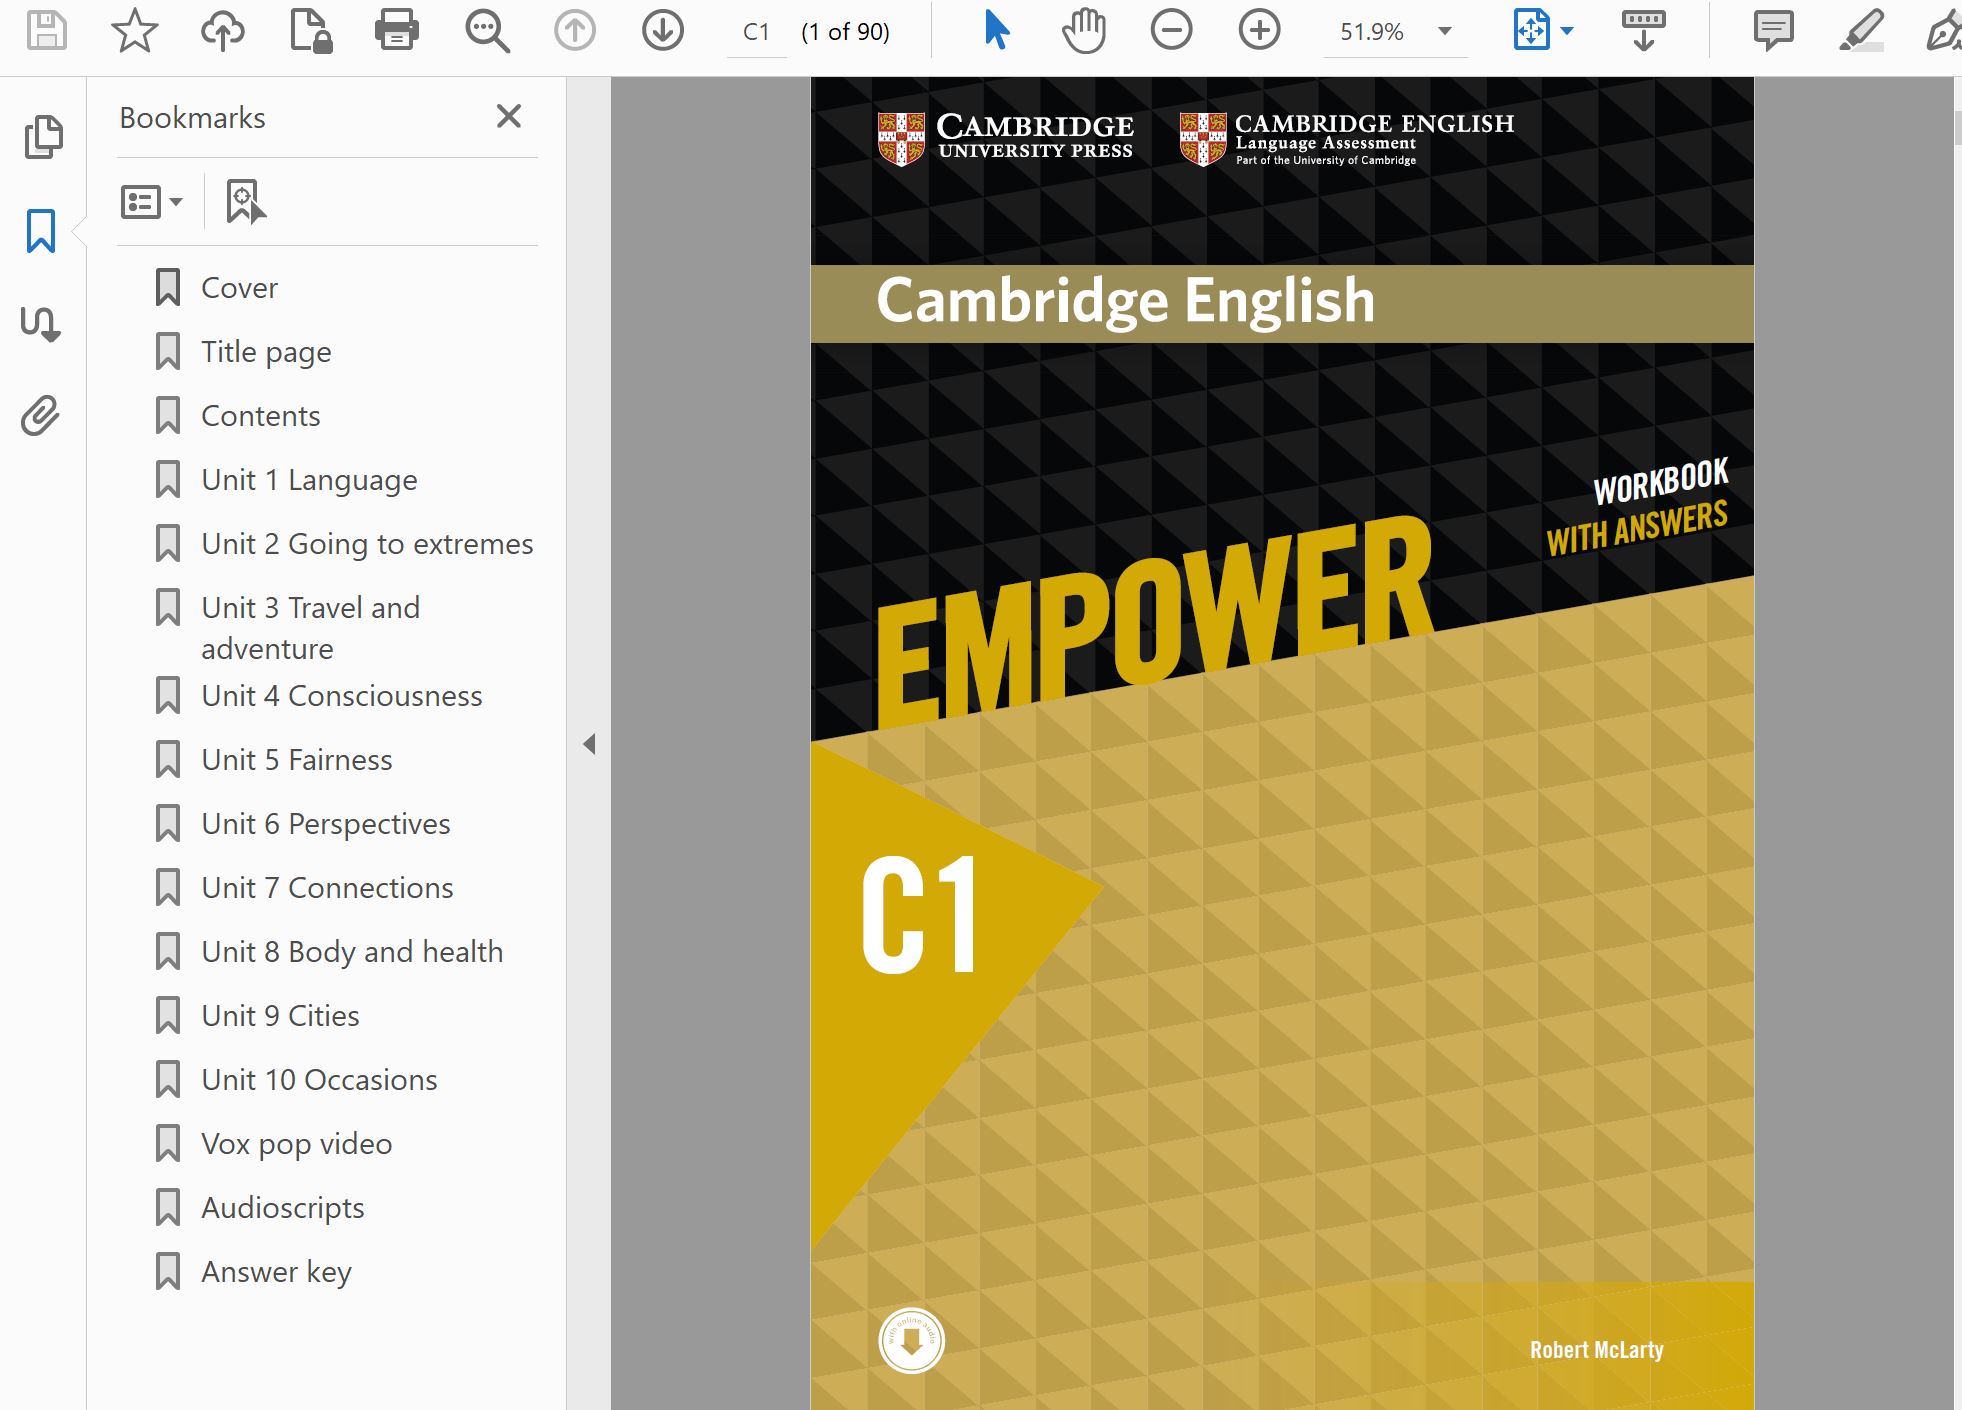
Task: Go to Audioscripts bookmark
Action: pos(282,1208)
